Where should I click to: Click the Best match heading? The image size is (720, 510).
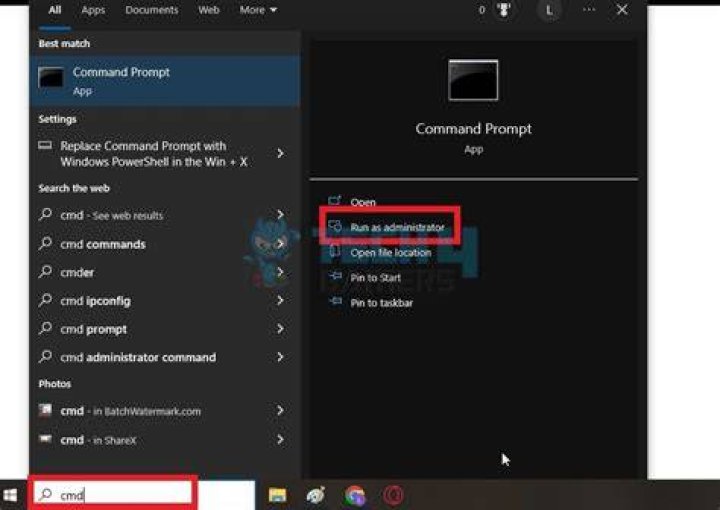click(64, 44)
